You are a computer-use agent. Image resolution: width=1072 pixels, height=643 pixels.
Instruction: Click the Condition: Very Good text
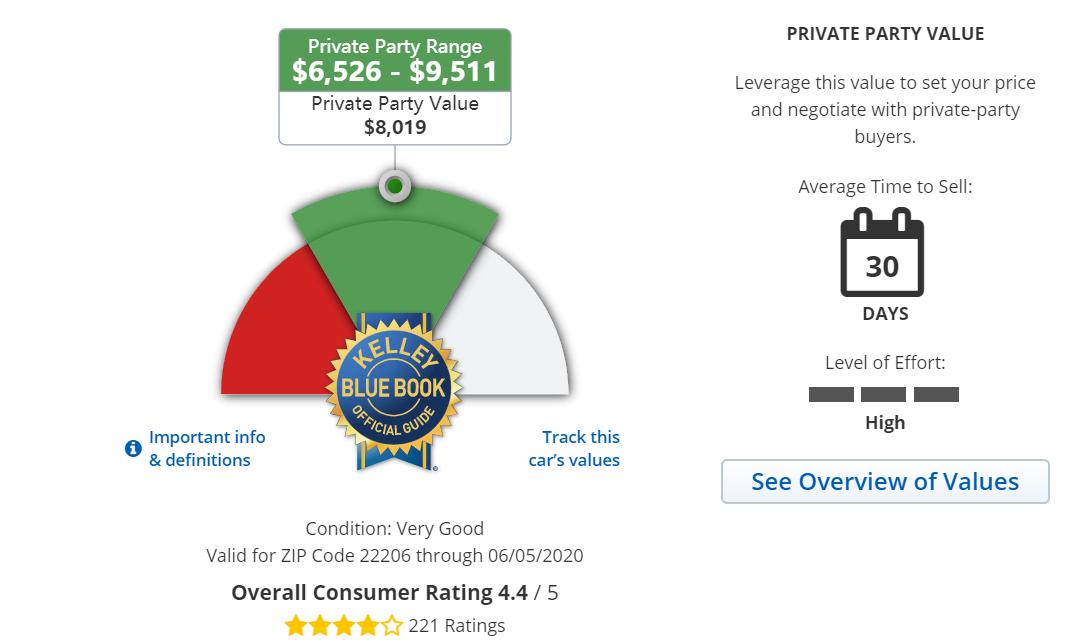pyautogui.click(x=394, y=529)
